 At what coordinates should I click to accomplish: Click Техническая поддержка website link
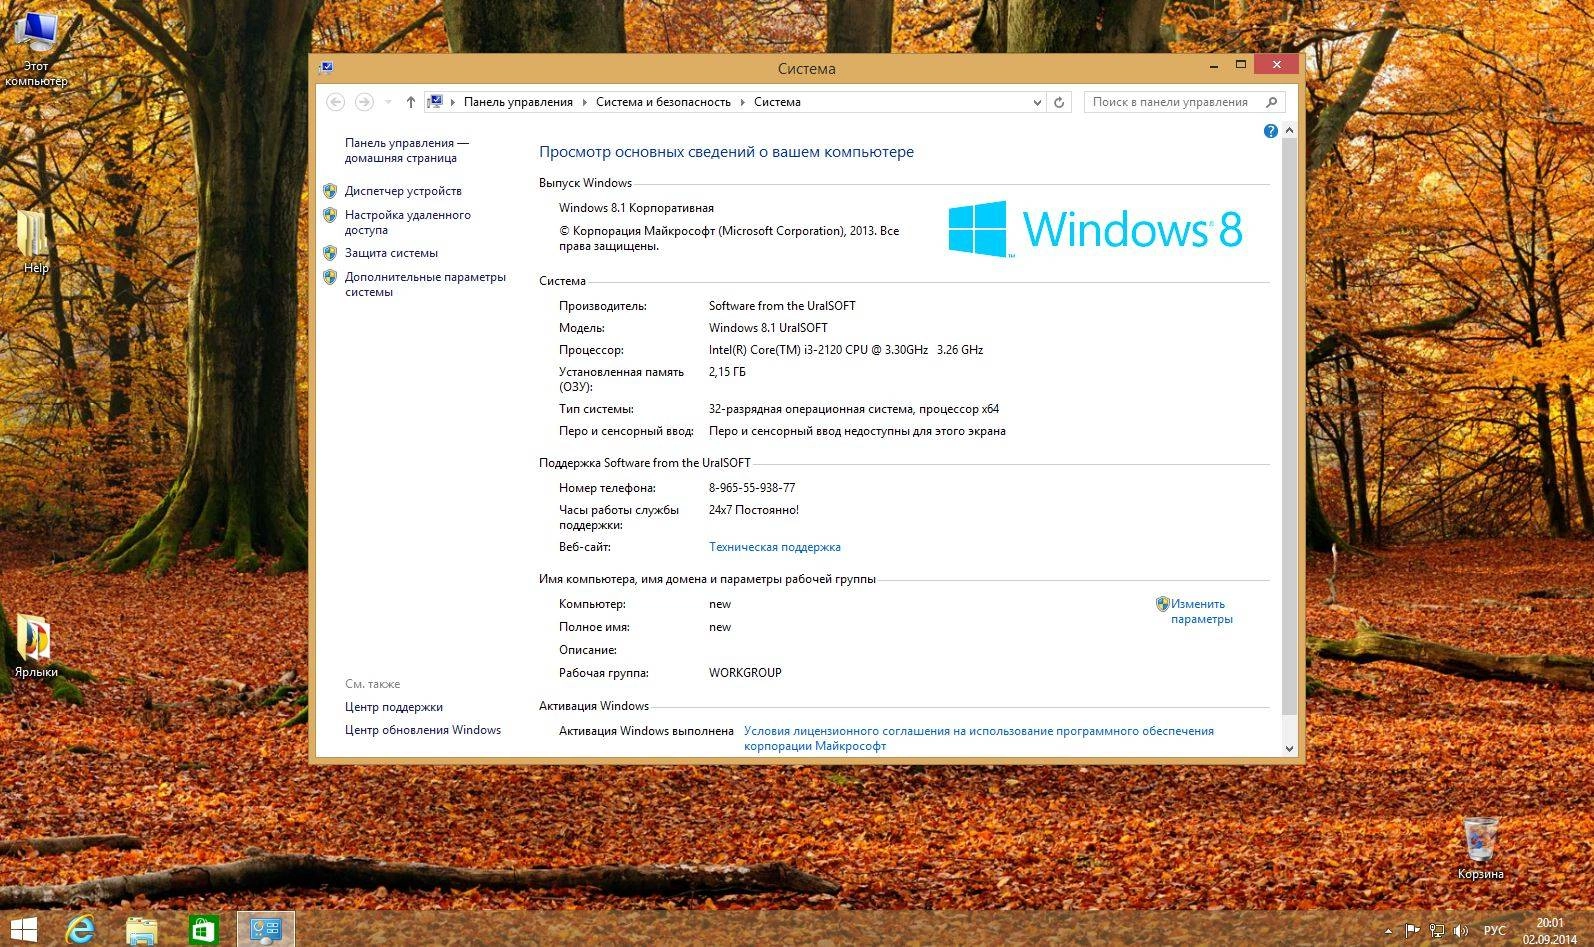point(775,547)
